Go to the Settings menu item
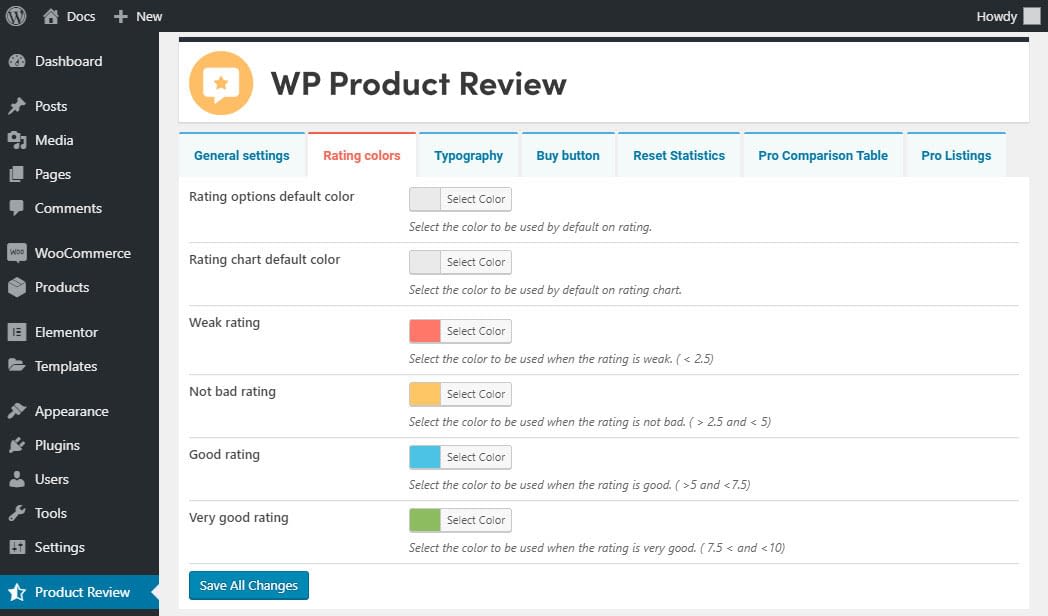 pyautogui.click(x=59, y=547)
